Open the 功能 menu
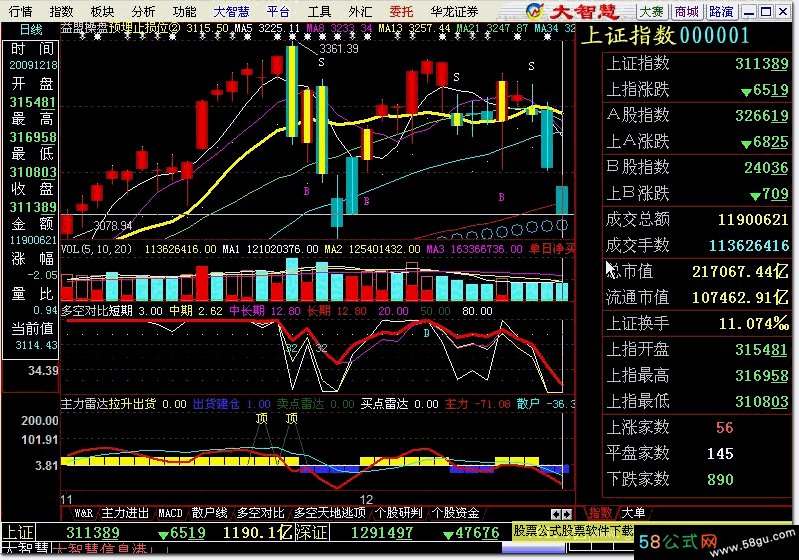799x560 pixels. coord(184,11)
